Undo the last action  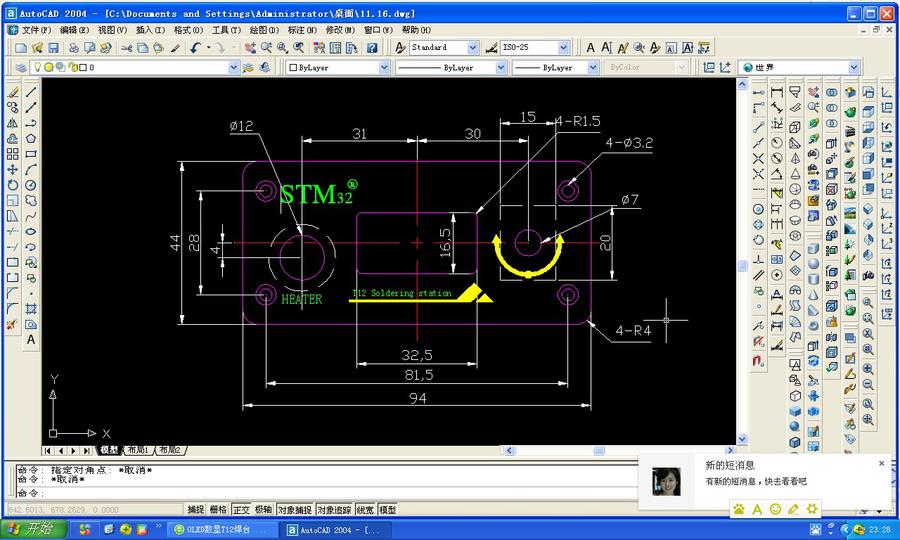point(195,48)
